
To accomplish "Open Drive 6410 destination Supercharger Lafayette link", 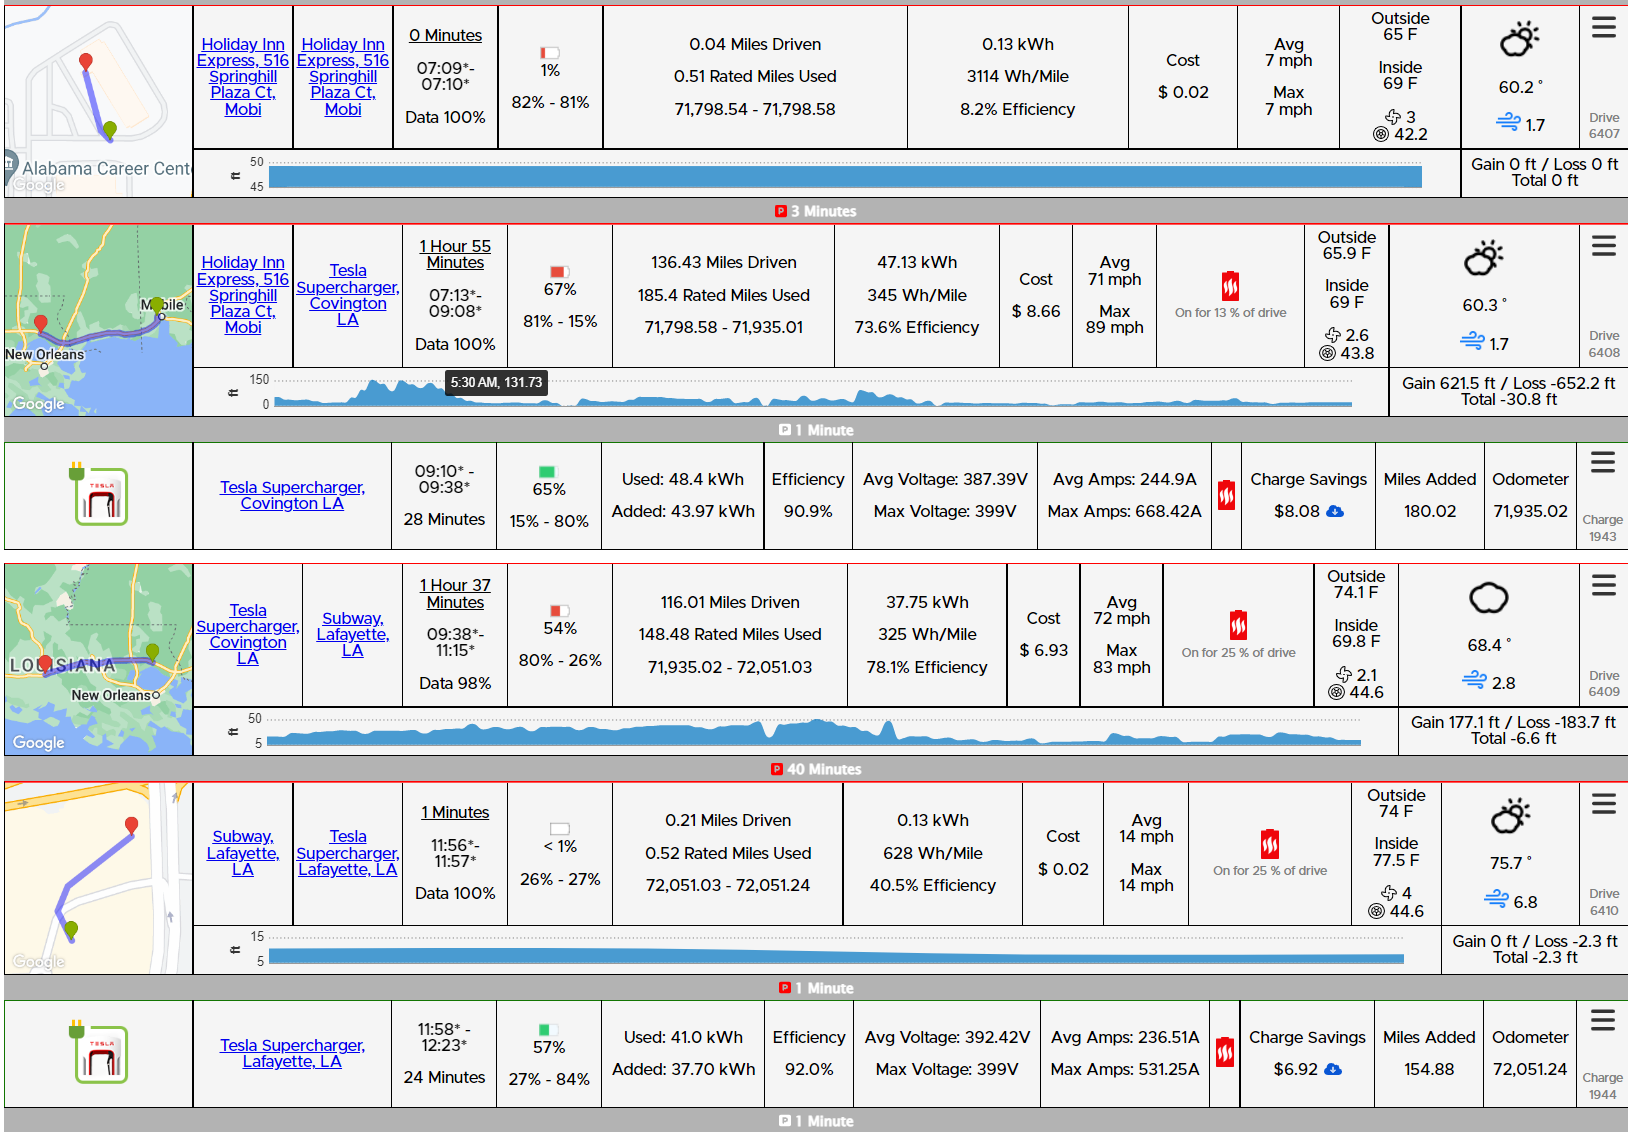I will tap(348, 853).
